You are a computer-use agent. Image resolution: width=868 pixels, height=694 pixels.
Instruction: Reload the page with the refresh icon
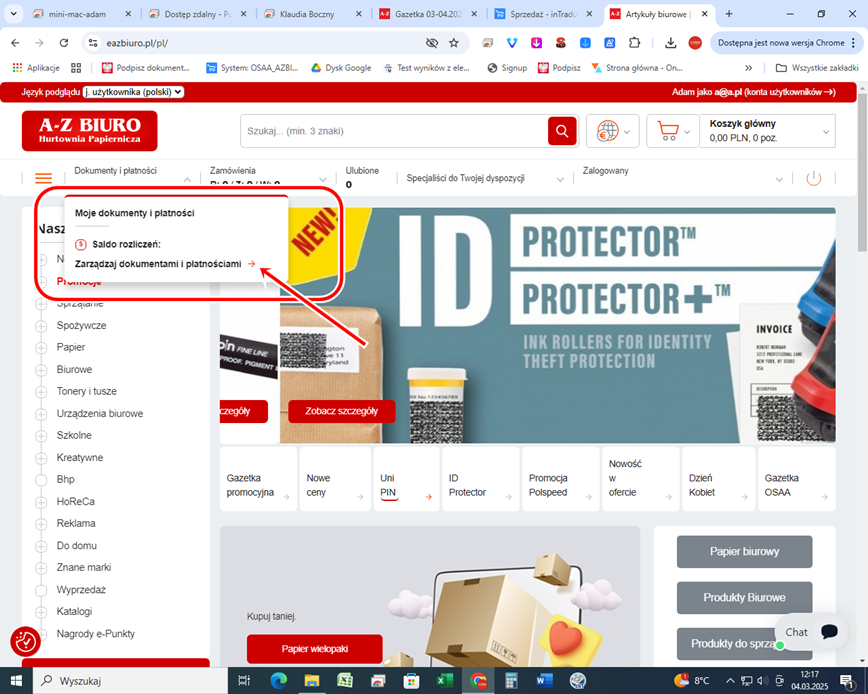point(64,43)
